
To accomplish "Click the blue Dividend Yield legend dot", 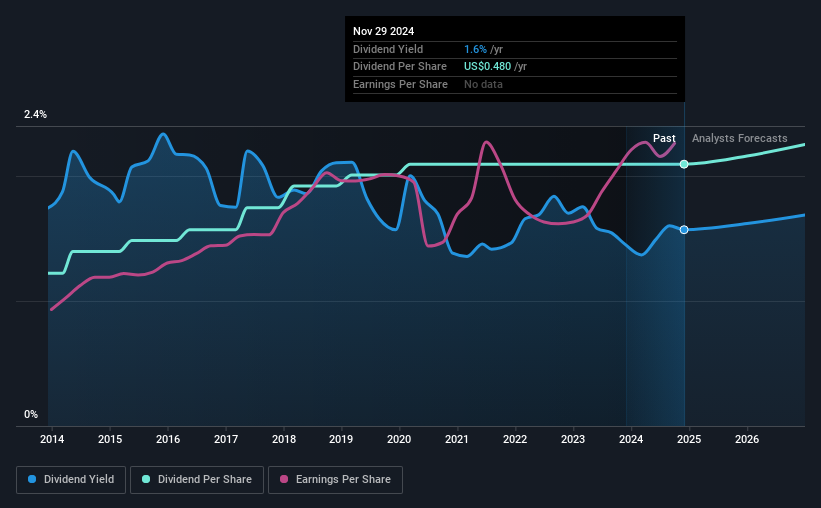I will click(x=32, y=479).
